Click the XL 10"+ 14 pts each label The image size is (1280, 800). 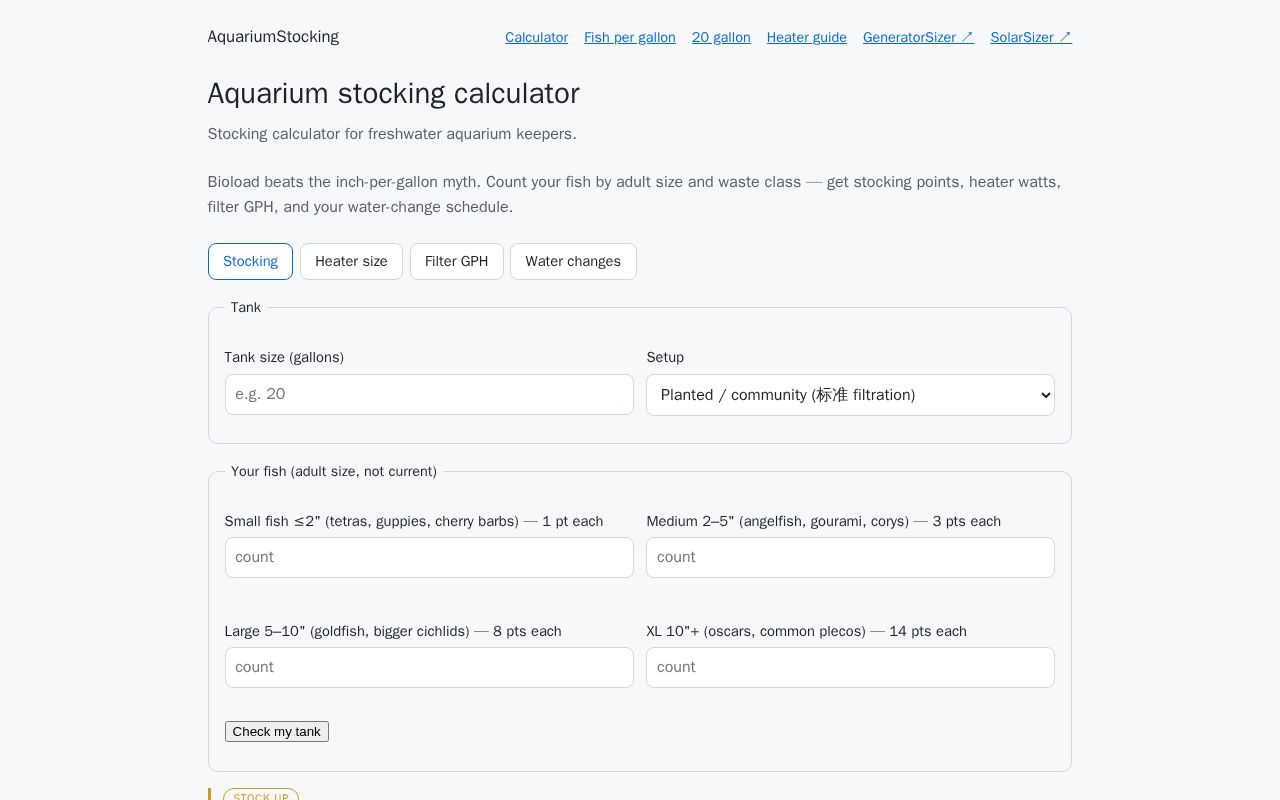click(806, 631)
